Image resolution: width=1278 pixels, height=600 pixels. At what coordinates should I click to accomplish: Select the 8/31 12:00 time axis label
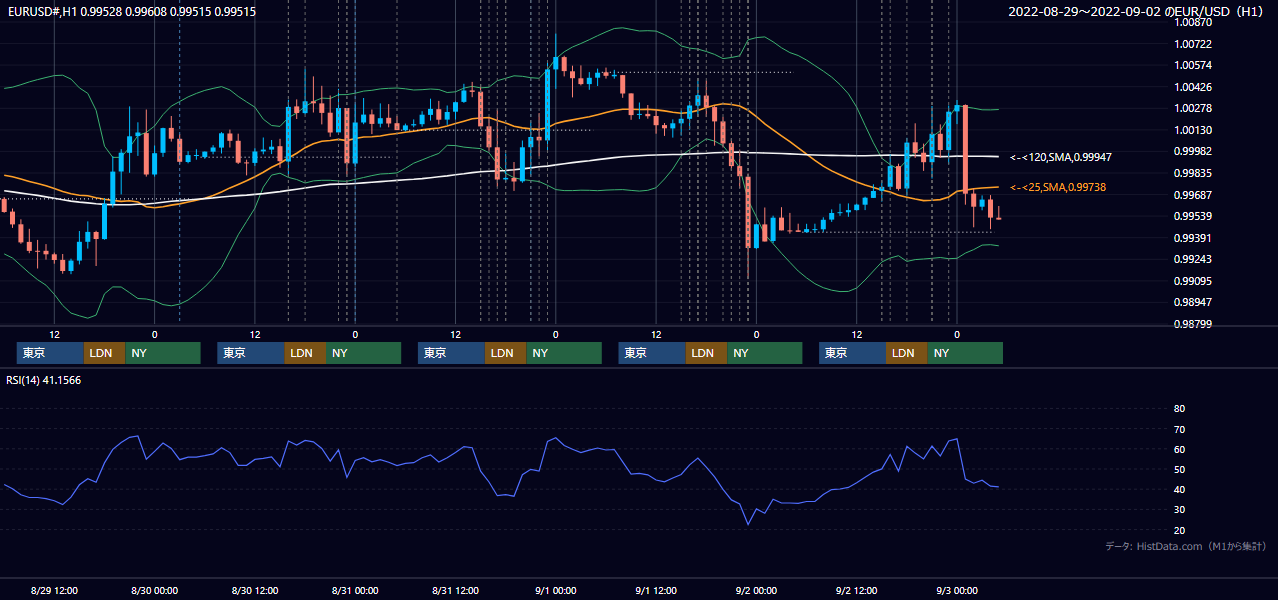(x=456, y=590)
